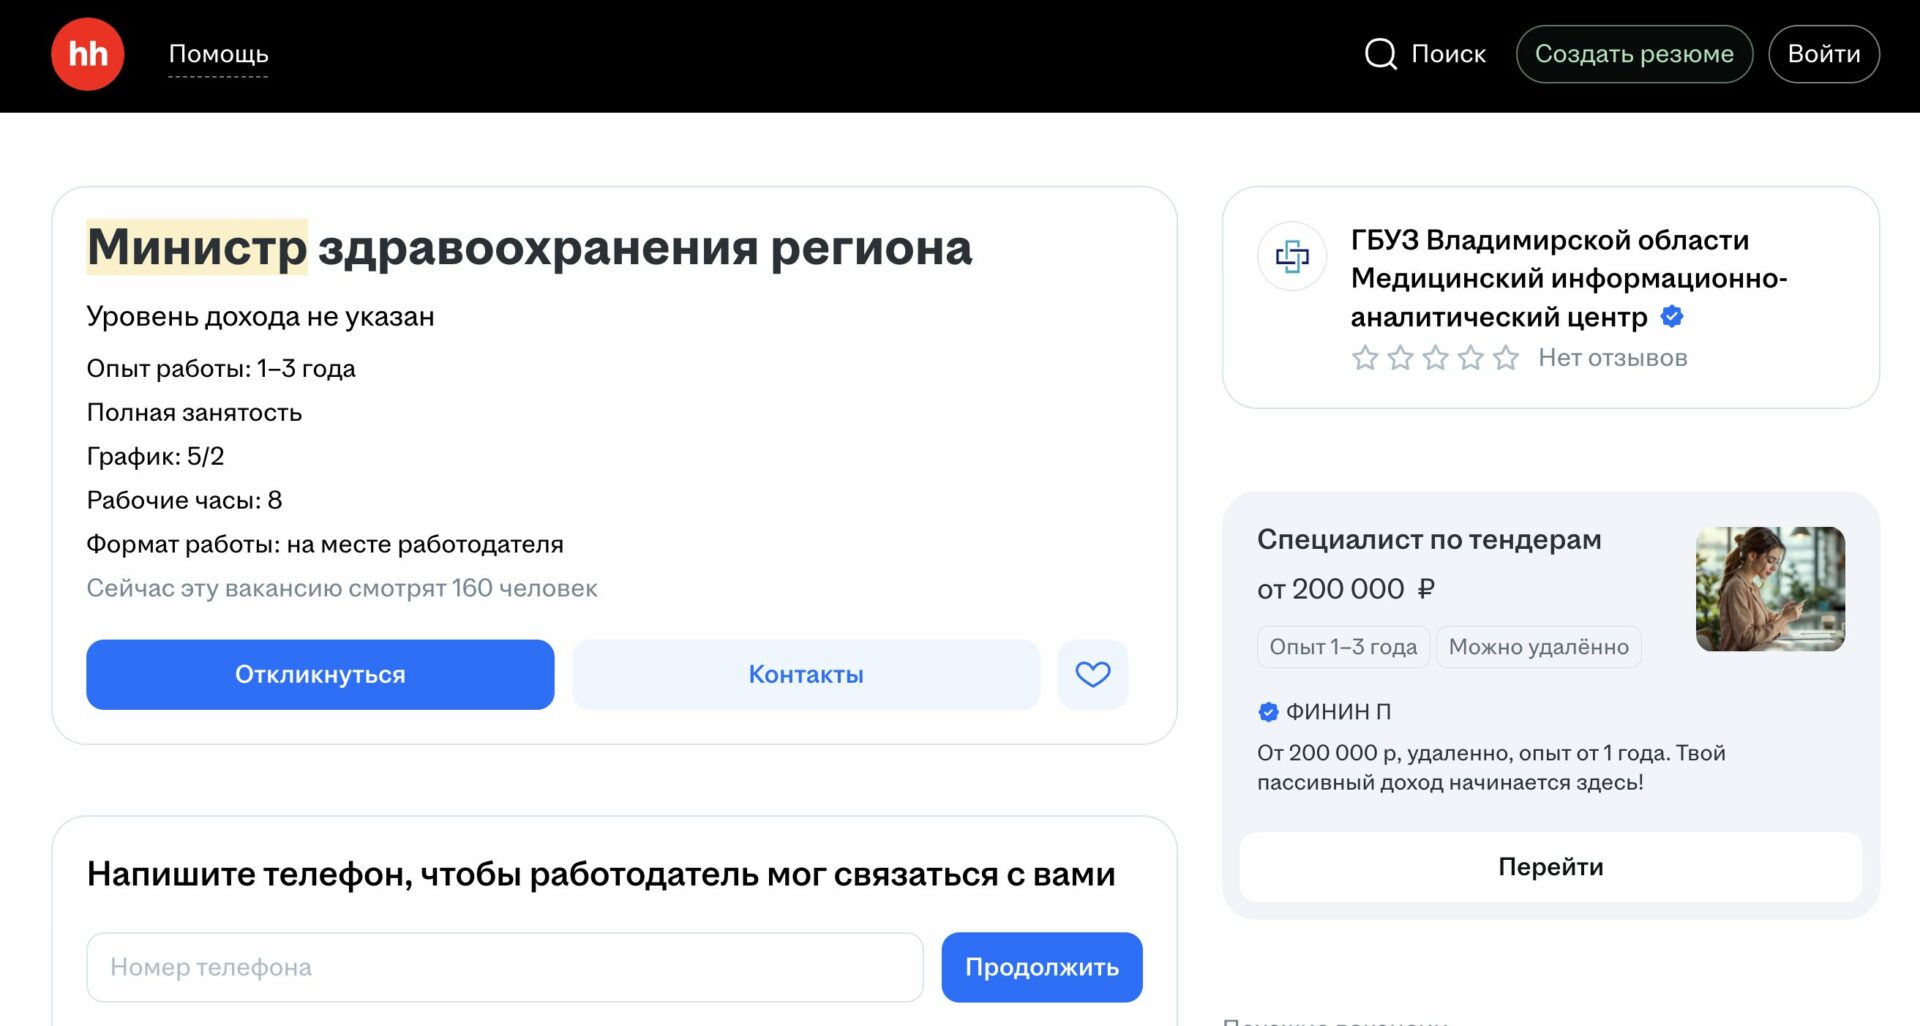The width and height of the screenshot is (1920, 1026).
Task: Select the fifth rating star
Action: coord(1505,357)
